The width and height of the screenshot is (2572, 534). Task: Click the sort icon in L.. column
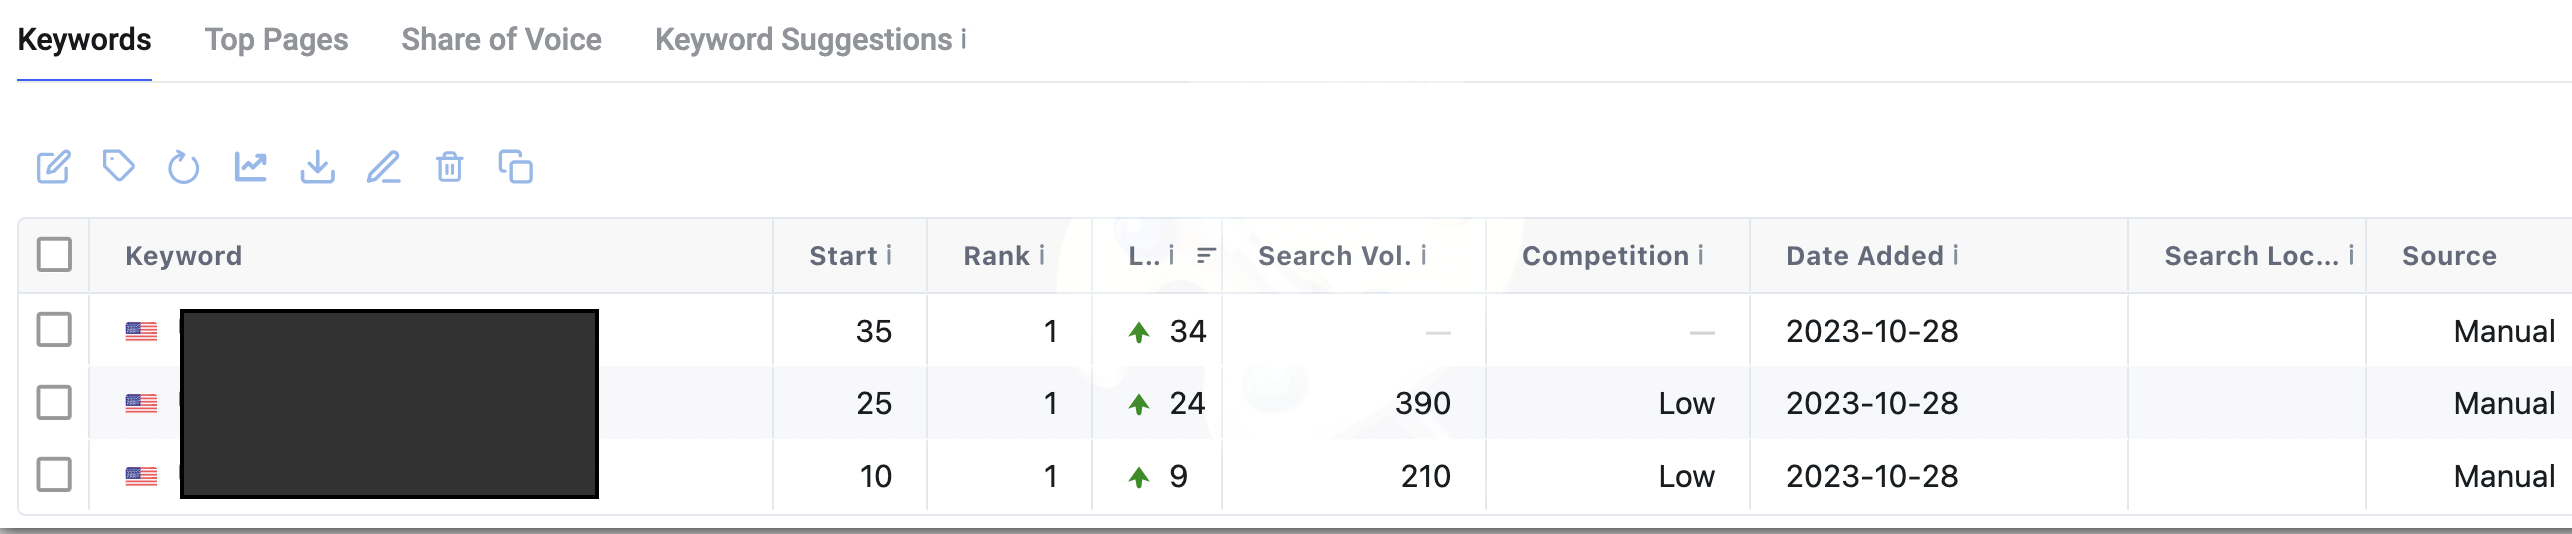pos(1206,256)
